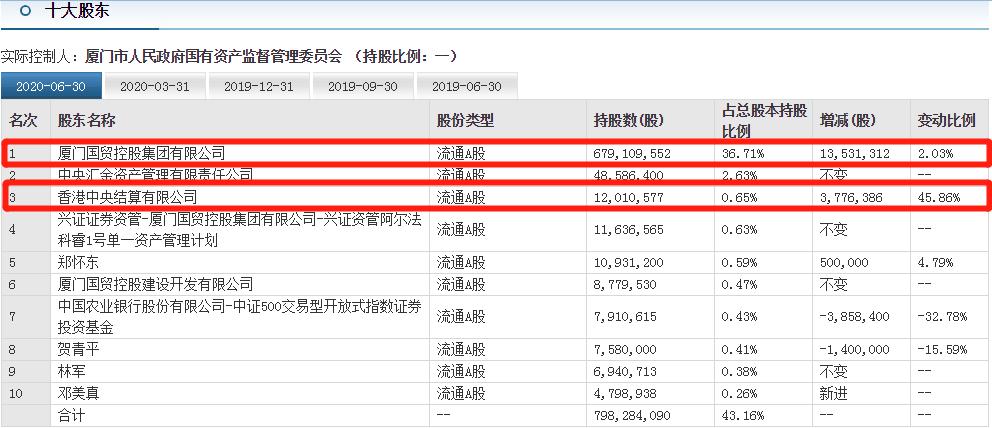Click holdings value 7,910,615
This screenshot has height=428, width=992.
[x=625, y=317]
